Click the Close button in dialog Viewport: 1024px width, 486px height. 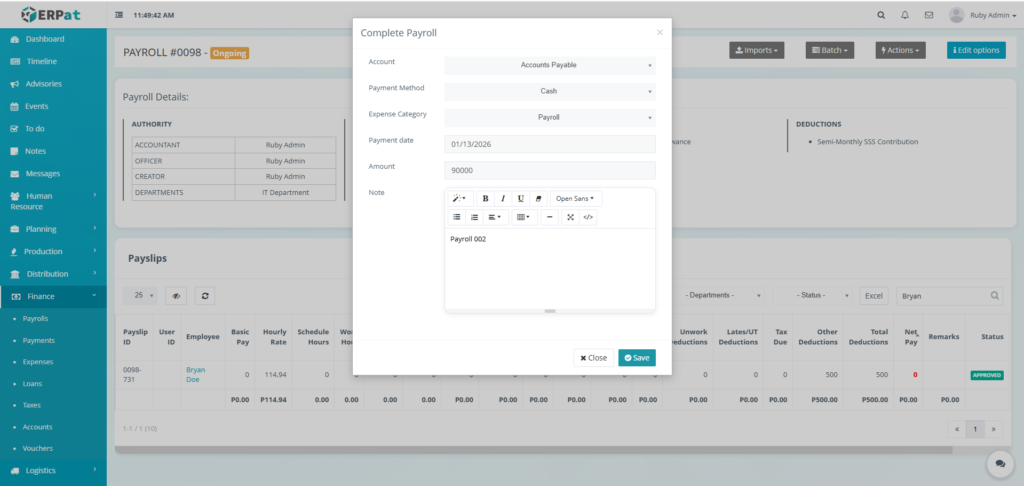tap(593, 357)
